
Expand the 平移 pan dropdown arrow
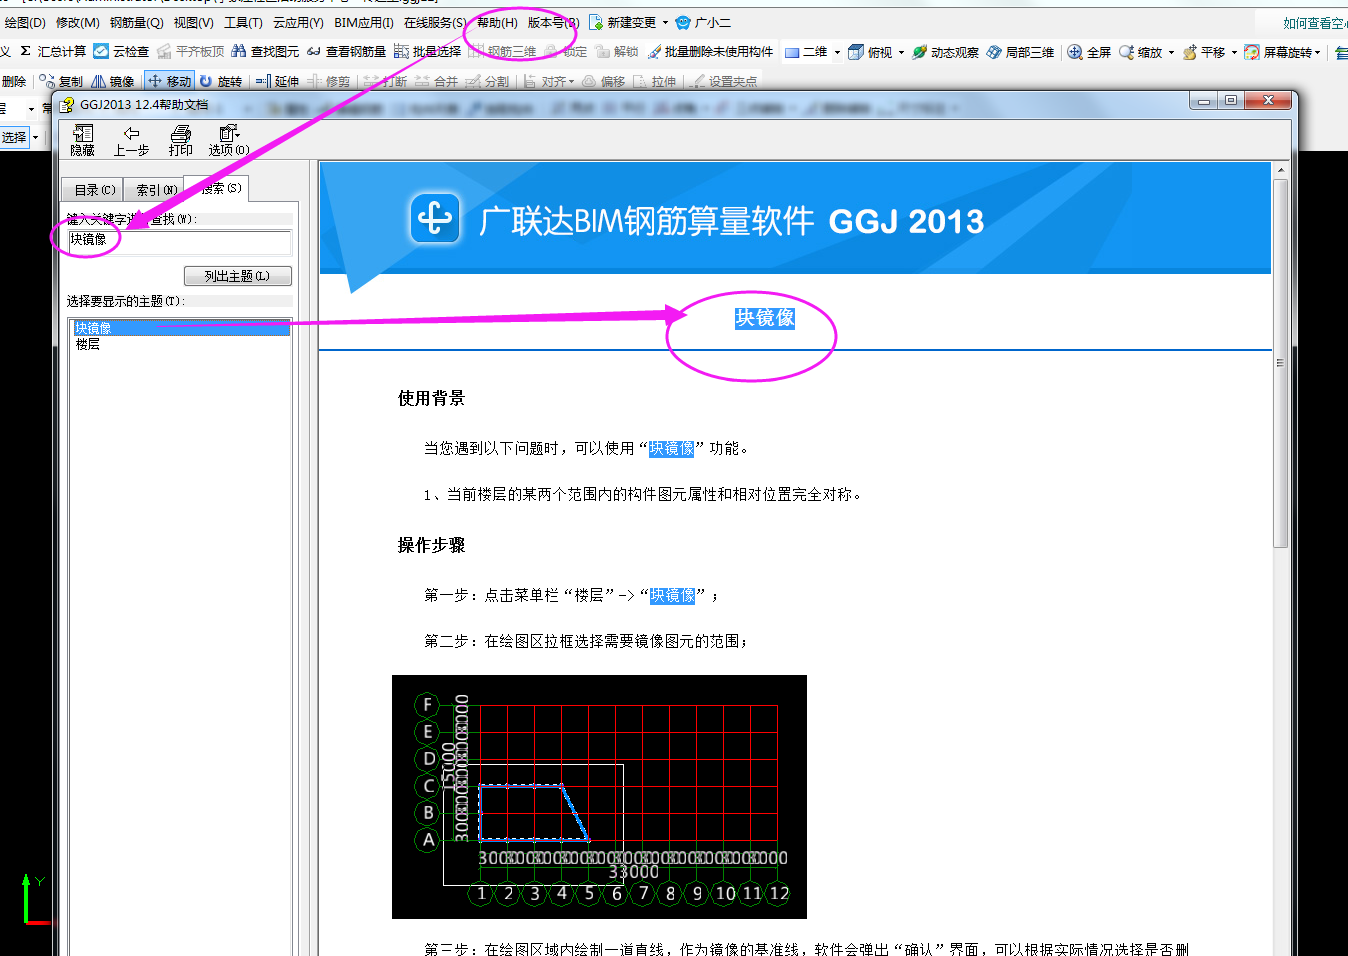pyautogui.click(x=1234, y=52)
